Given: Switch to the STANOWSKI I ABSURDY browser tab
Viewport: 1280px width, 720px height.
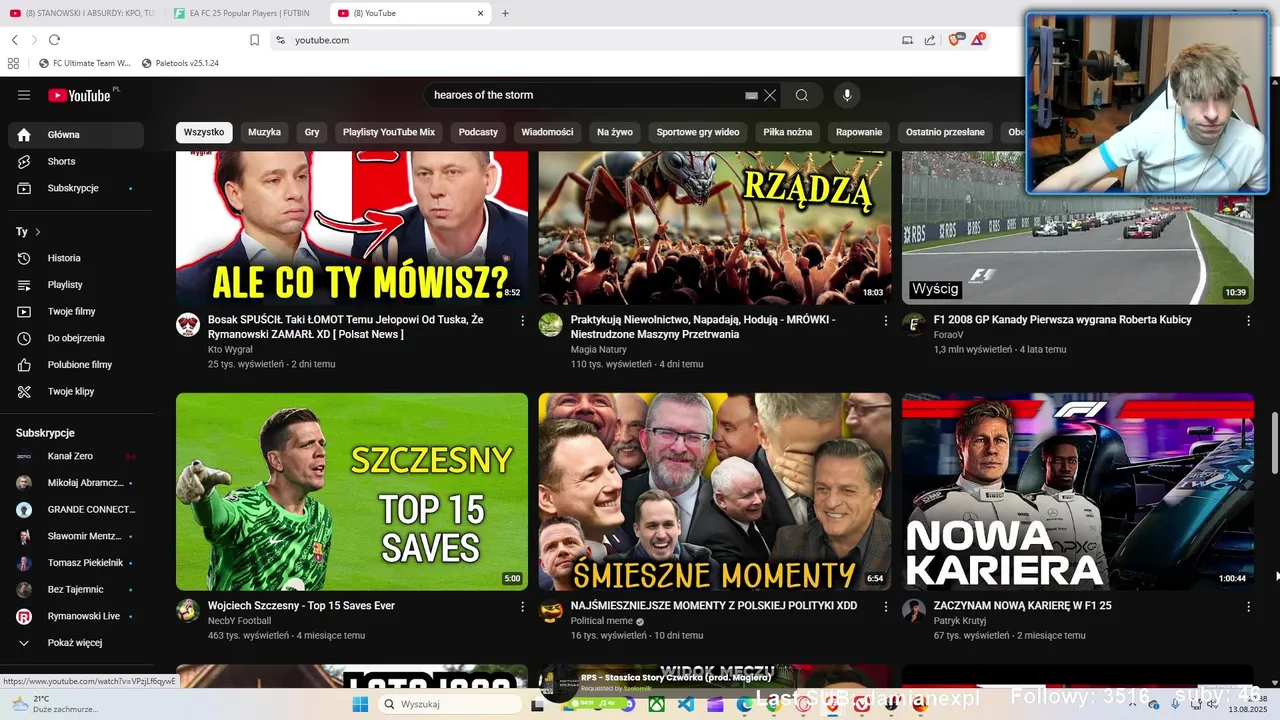Looking at the screenshot, I should click(83, 13).
